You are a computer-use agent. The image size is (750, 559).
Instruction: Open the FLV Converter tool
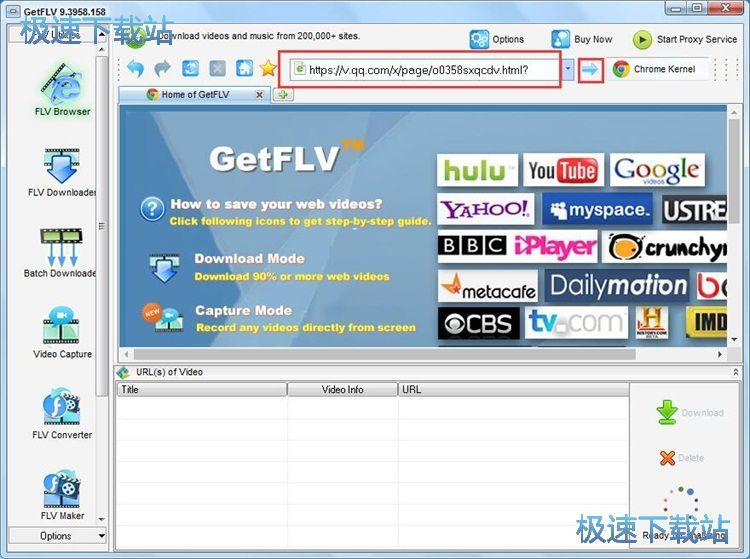tap(62, 414)
